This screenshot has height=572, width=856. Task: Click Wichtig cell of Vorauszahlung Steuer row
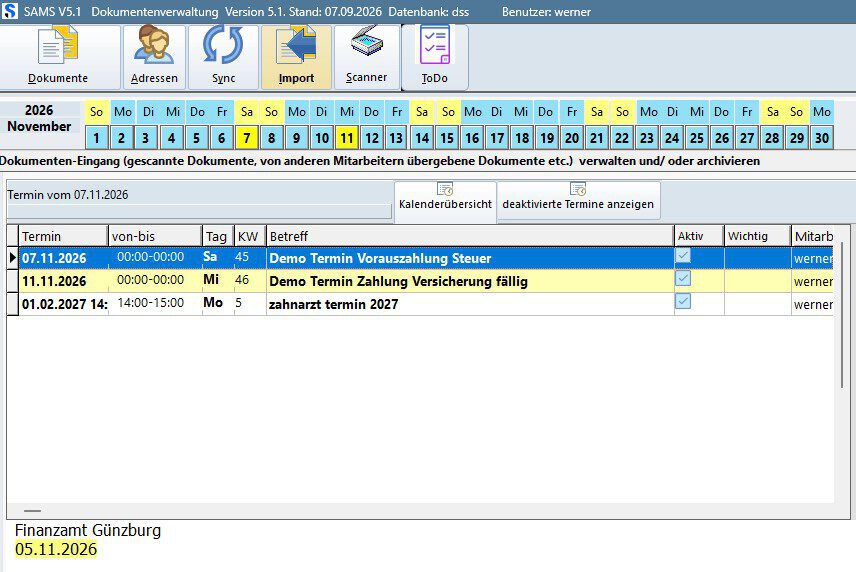tap(758, 258)
